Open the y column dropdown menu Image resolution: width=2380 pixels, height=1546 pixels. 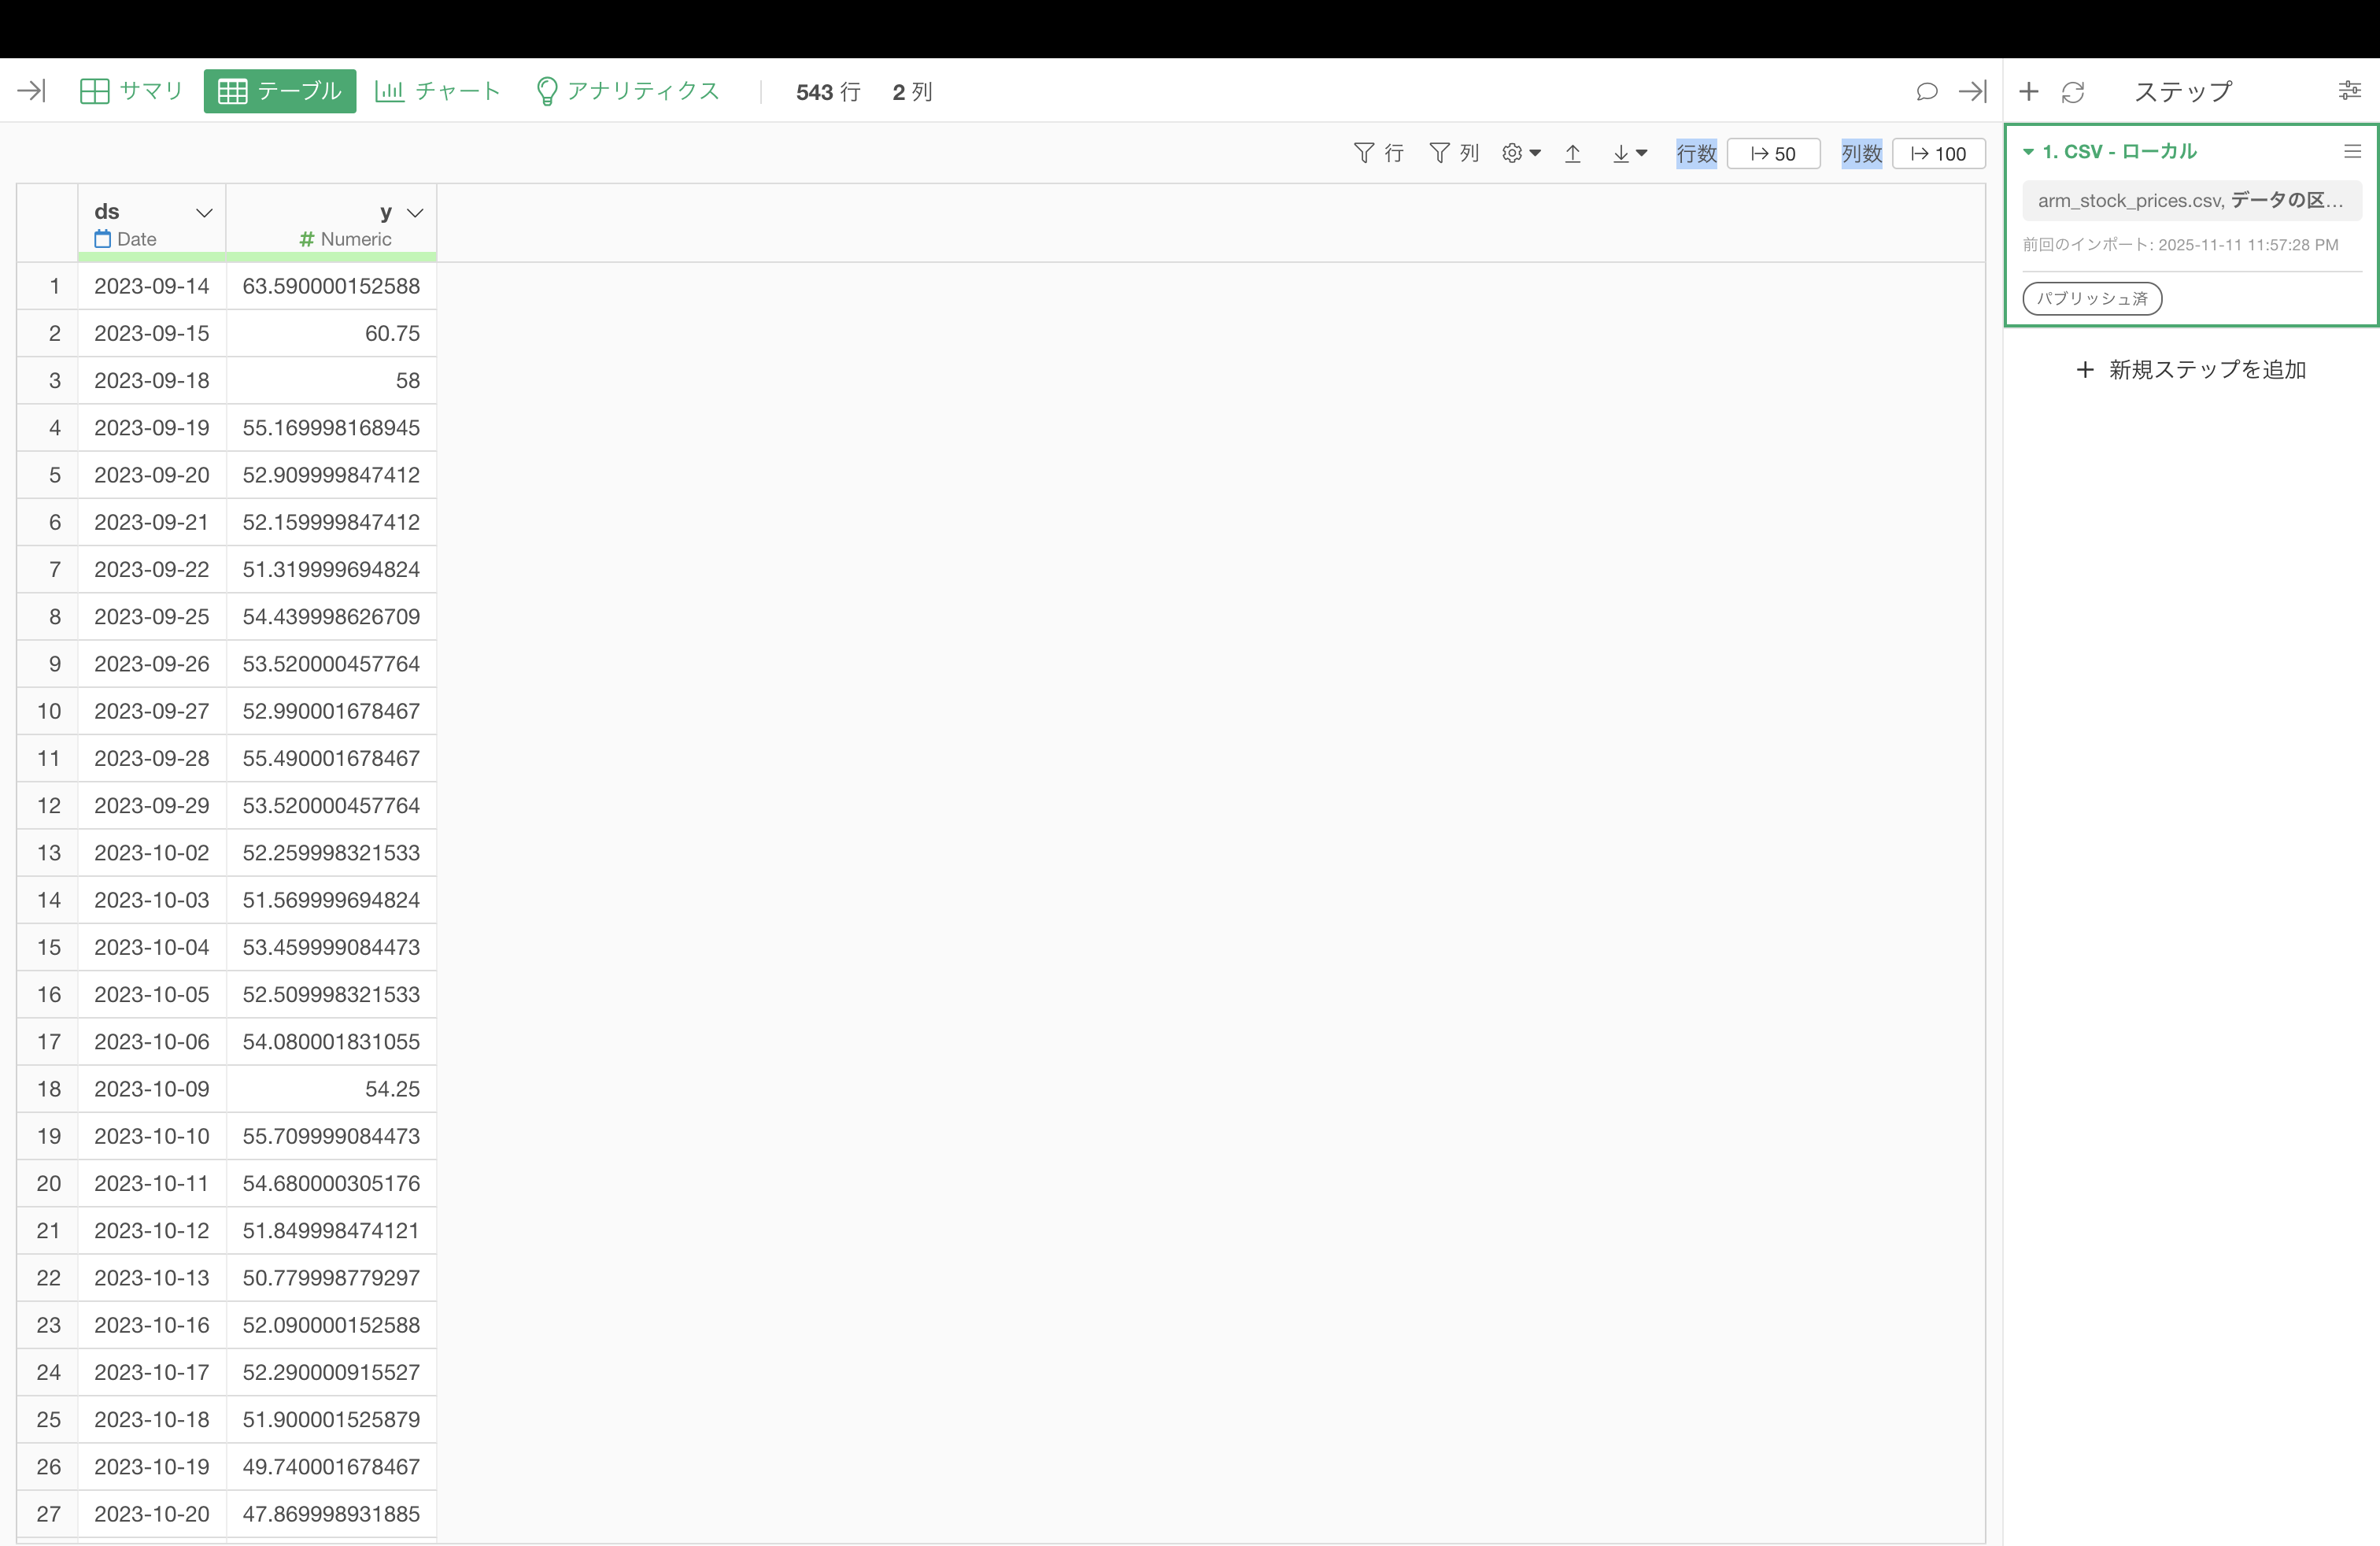(x=415, y=212)
